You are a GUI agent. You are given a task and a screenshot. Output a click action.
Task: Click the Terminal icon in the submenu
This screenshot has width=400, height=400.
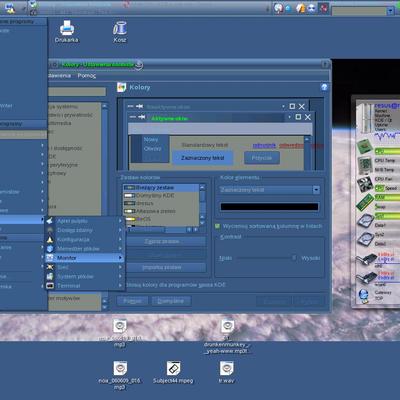coord(50,286)
